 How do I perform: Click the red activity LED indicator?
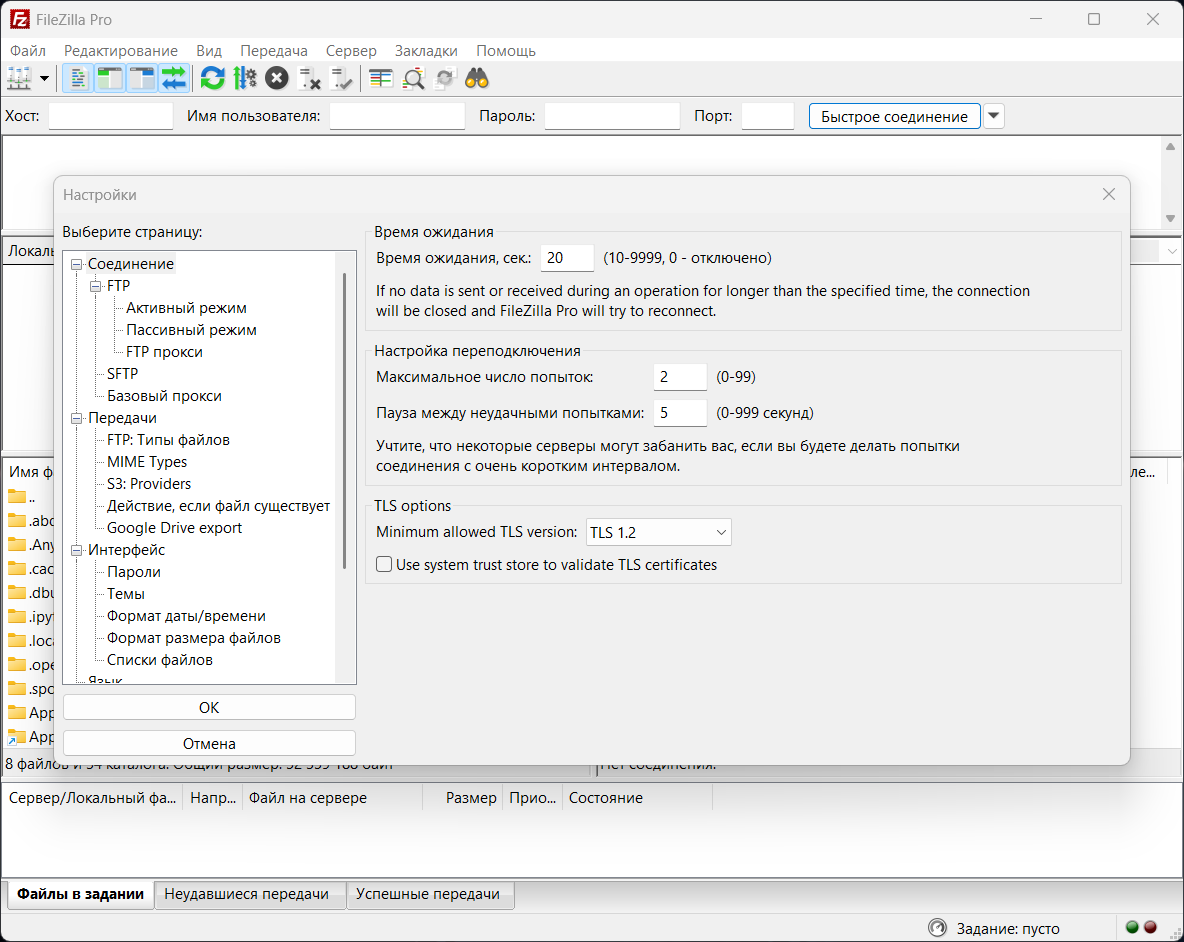[x=1151, y=927]
